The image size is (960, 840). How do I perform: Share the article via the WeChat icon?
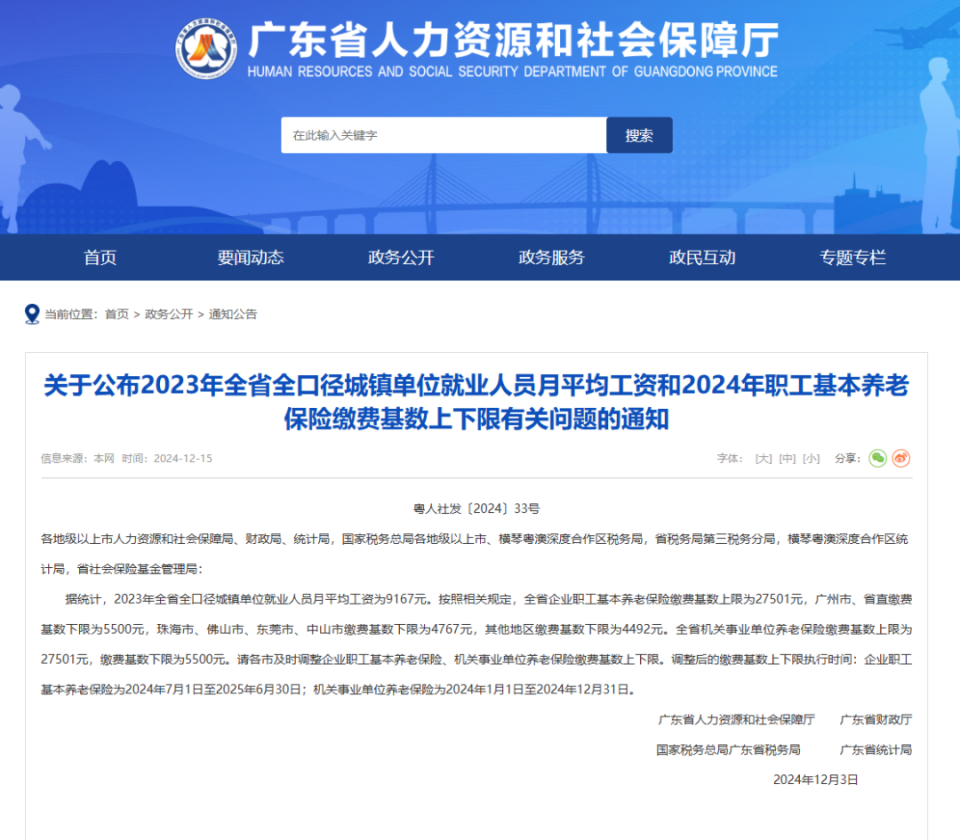tap(877, 458)
